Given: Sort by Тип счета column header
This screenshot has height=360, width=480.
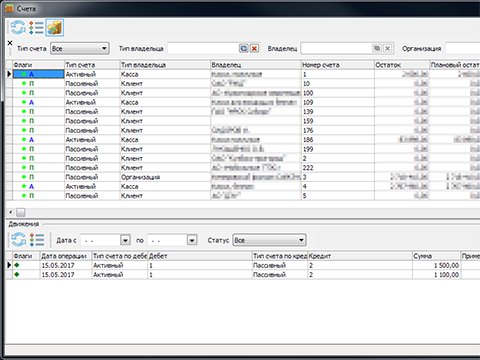Looking at the screenshot, I should coord(92,65).
